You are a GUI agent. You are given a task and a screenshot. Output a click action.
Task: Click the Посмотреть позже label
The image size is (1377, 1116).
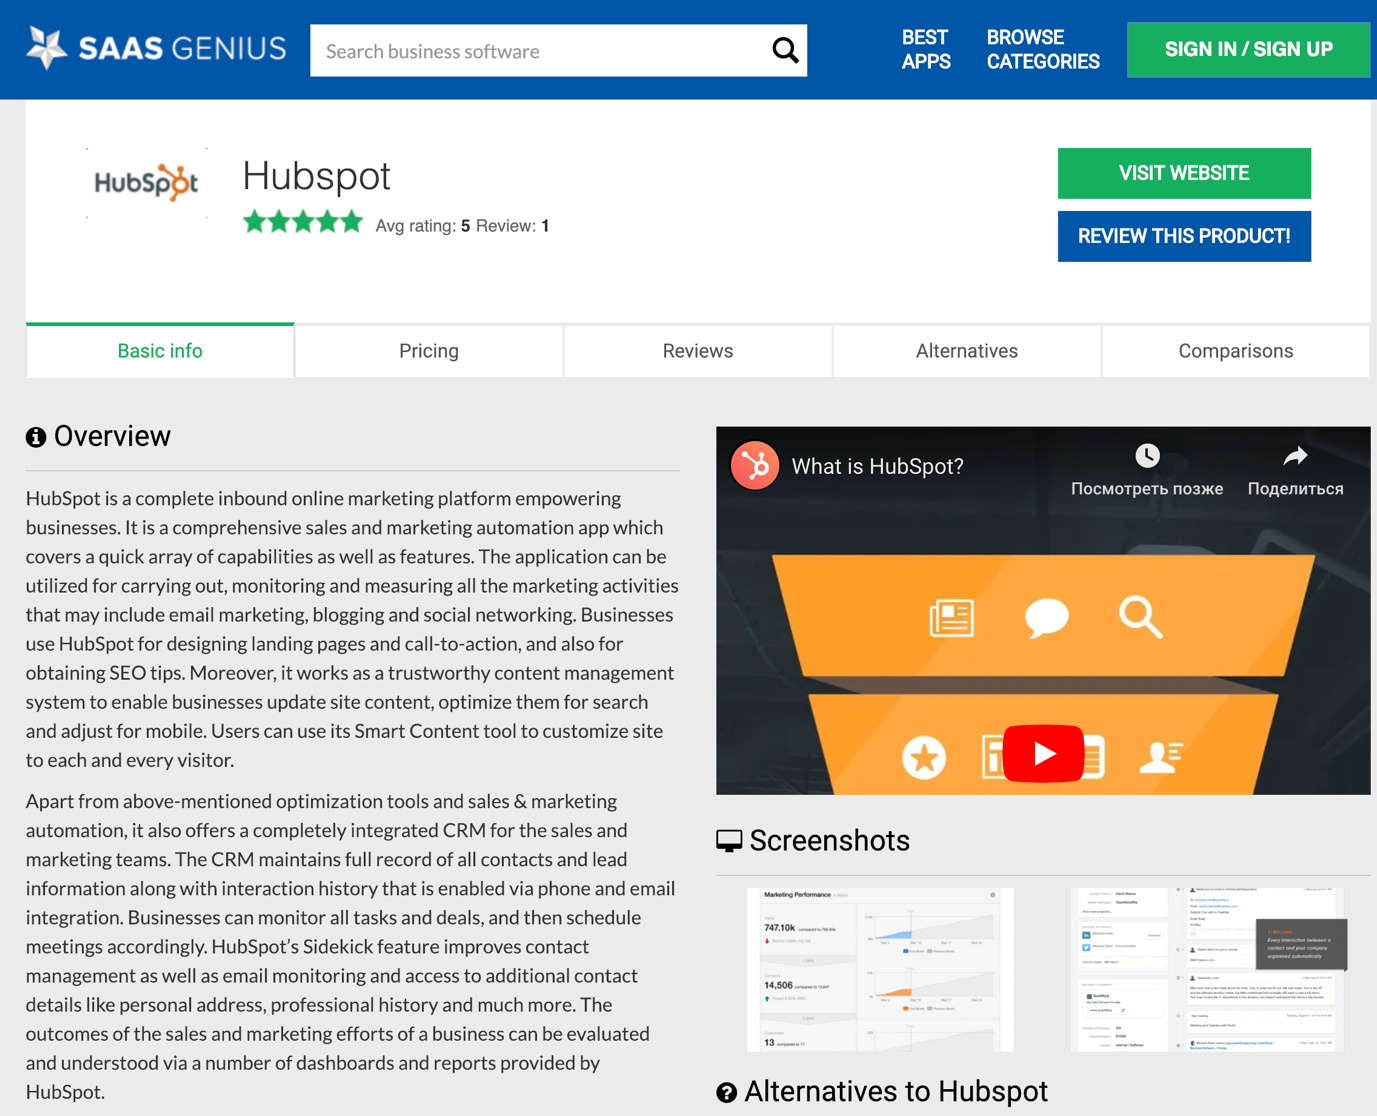[x=1147, y=489]
